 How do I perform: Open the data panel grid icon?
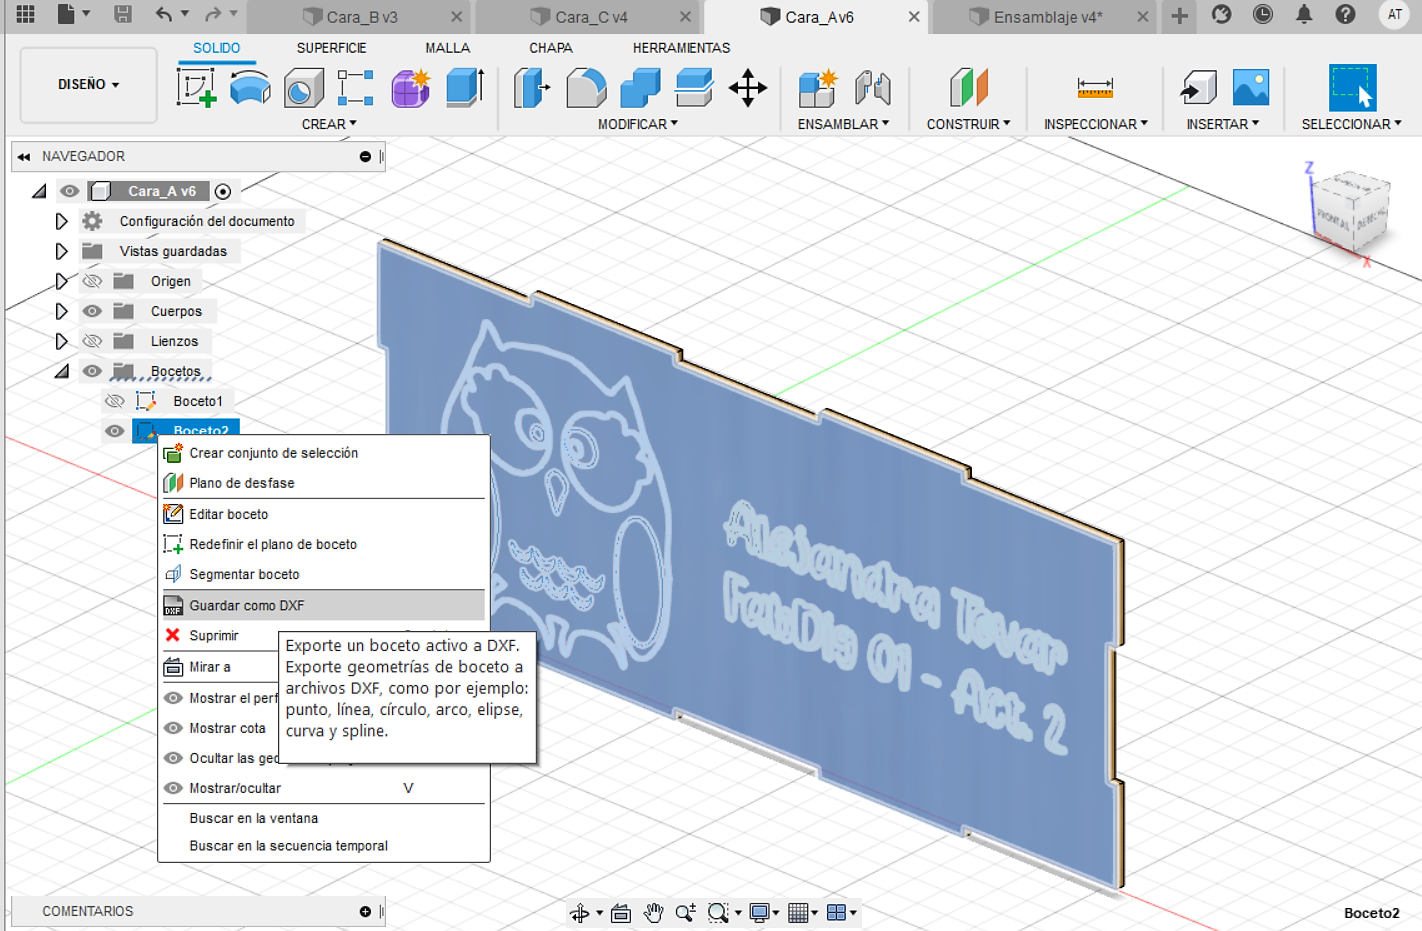pyautogui.click(x=25, y=14)
